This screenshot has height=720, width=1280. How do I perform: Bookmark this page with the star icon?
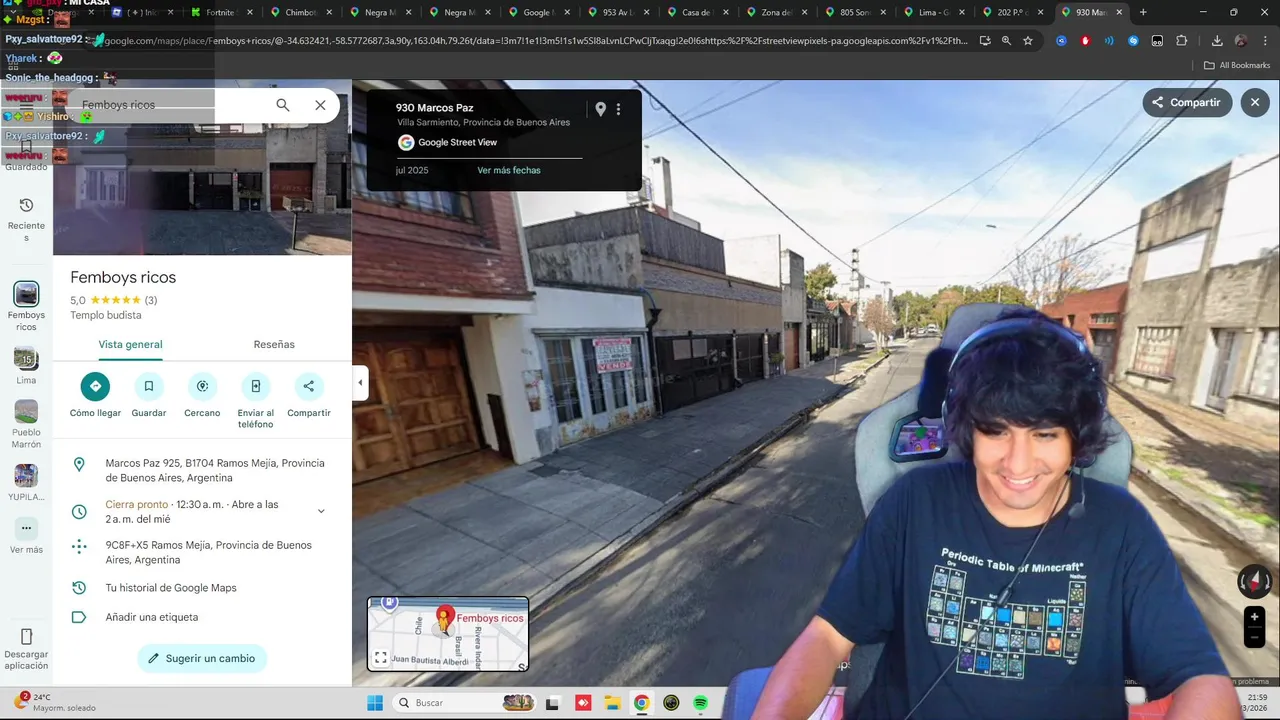click(x=1027, y=41)
